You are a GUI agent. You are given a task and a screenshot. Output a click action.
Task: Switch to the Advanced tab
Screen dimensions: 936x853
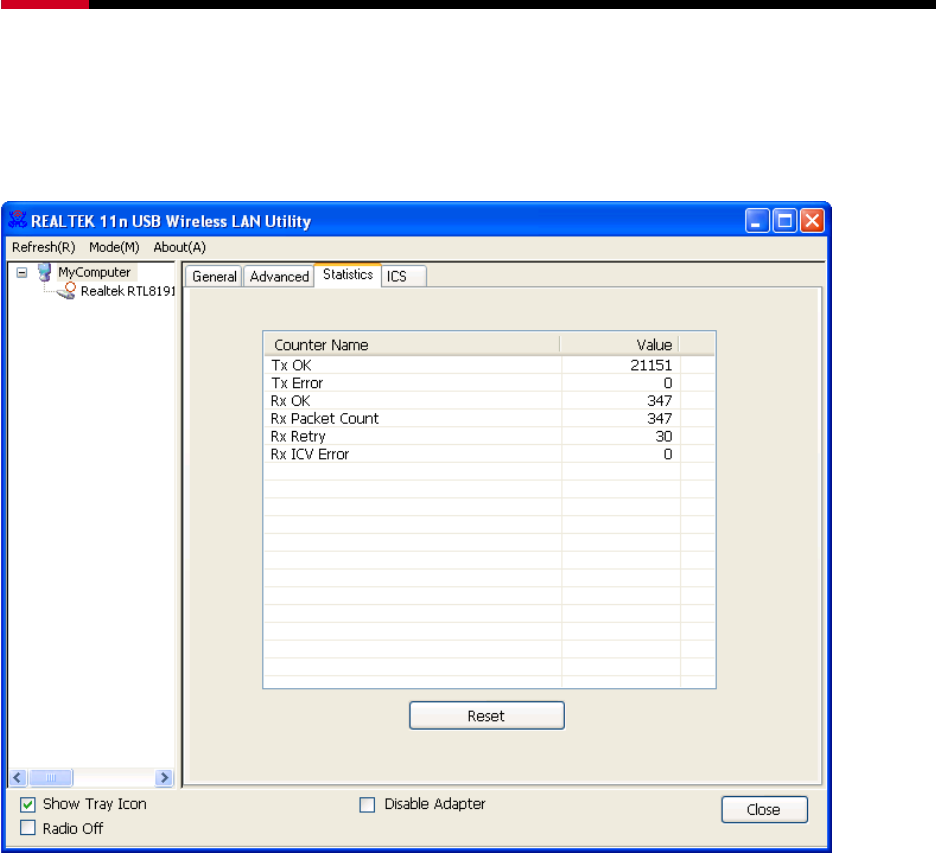tap(279, 276)
